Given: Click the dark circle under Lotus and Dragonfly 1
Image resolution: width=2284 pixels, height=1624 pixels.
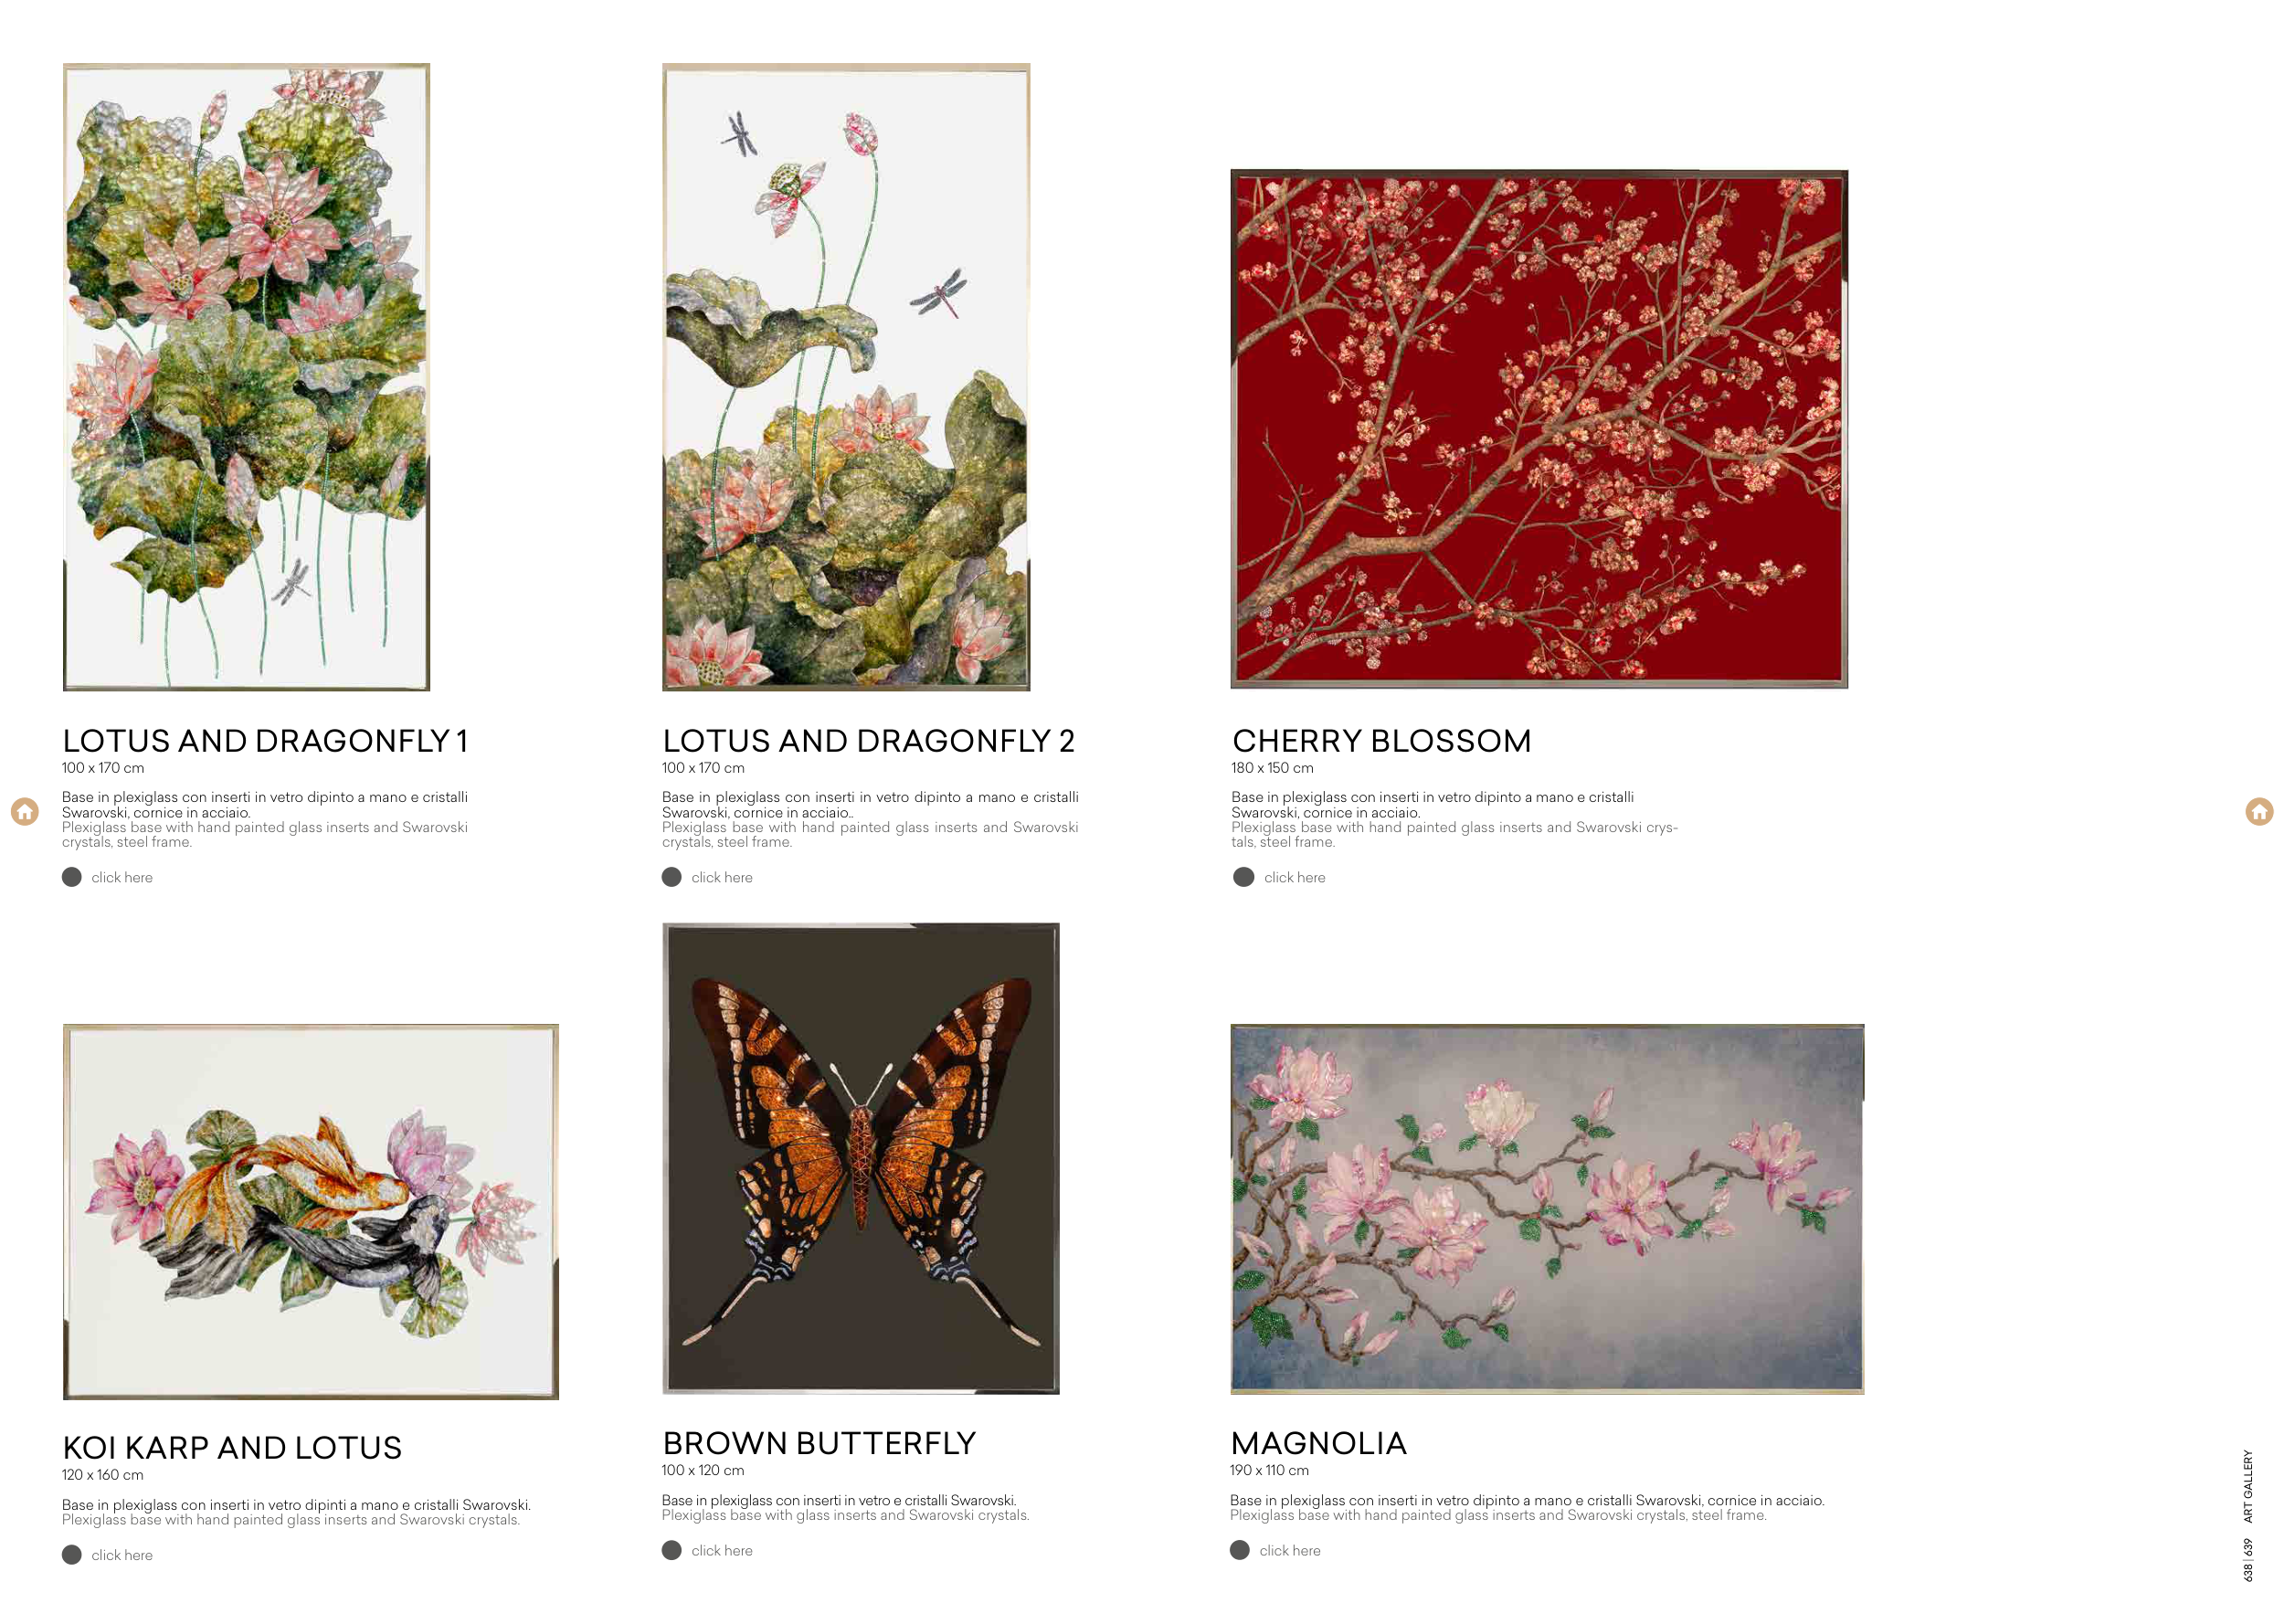Looking at the screenshot, I should click(x=72, y=877).
